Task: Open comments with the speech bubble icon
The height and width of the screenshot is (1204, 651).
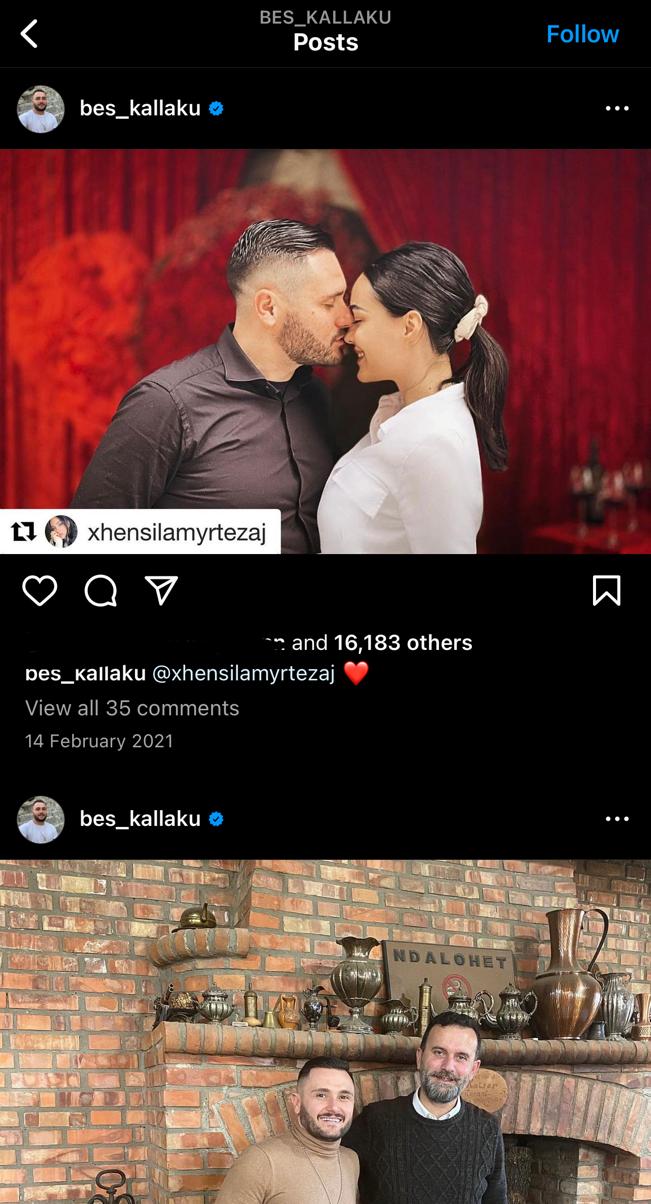Action: 101,591
